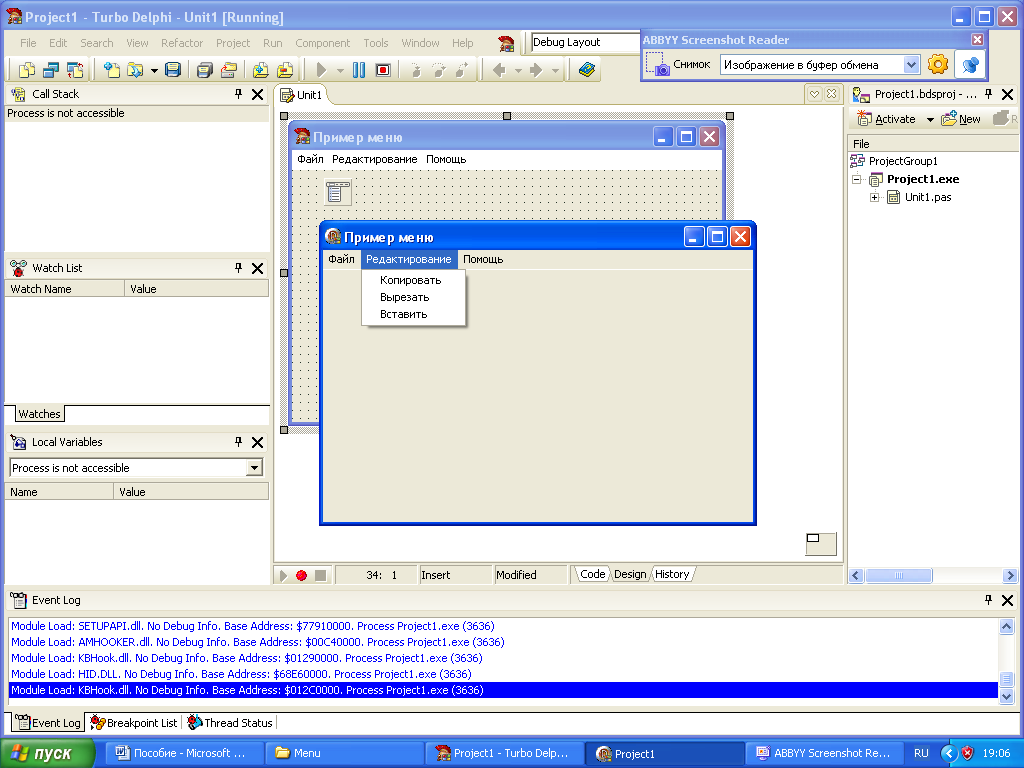Click the ABBYY Снимок capture icon
Image resolution: width=1024 pixels, height=768 pixels.
coord(658,65)
